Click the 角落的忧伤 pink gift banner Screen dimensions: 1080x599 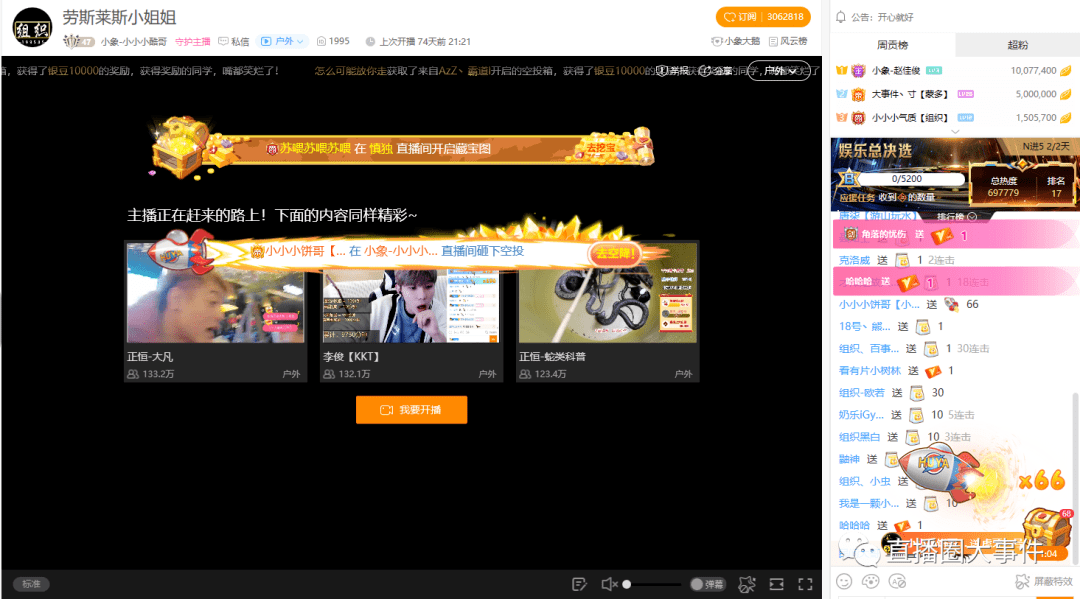(x=955, y=235)
